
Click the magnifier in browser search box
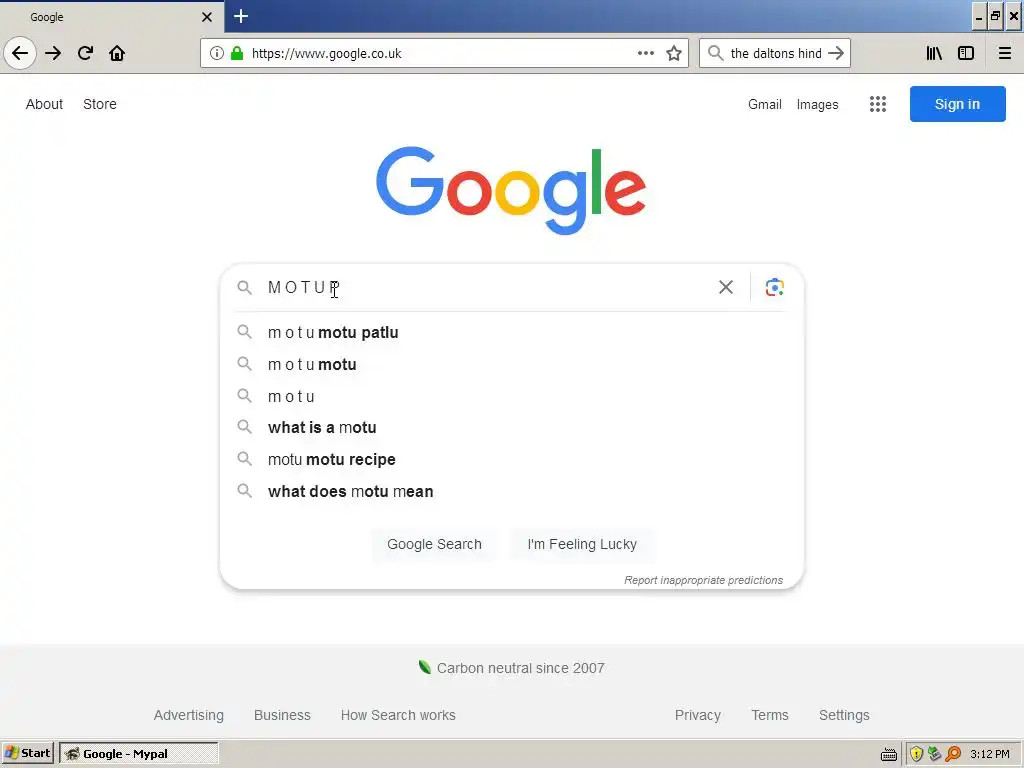716,53
